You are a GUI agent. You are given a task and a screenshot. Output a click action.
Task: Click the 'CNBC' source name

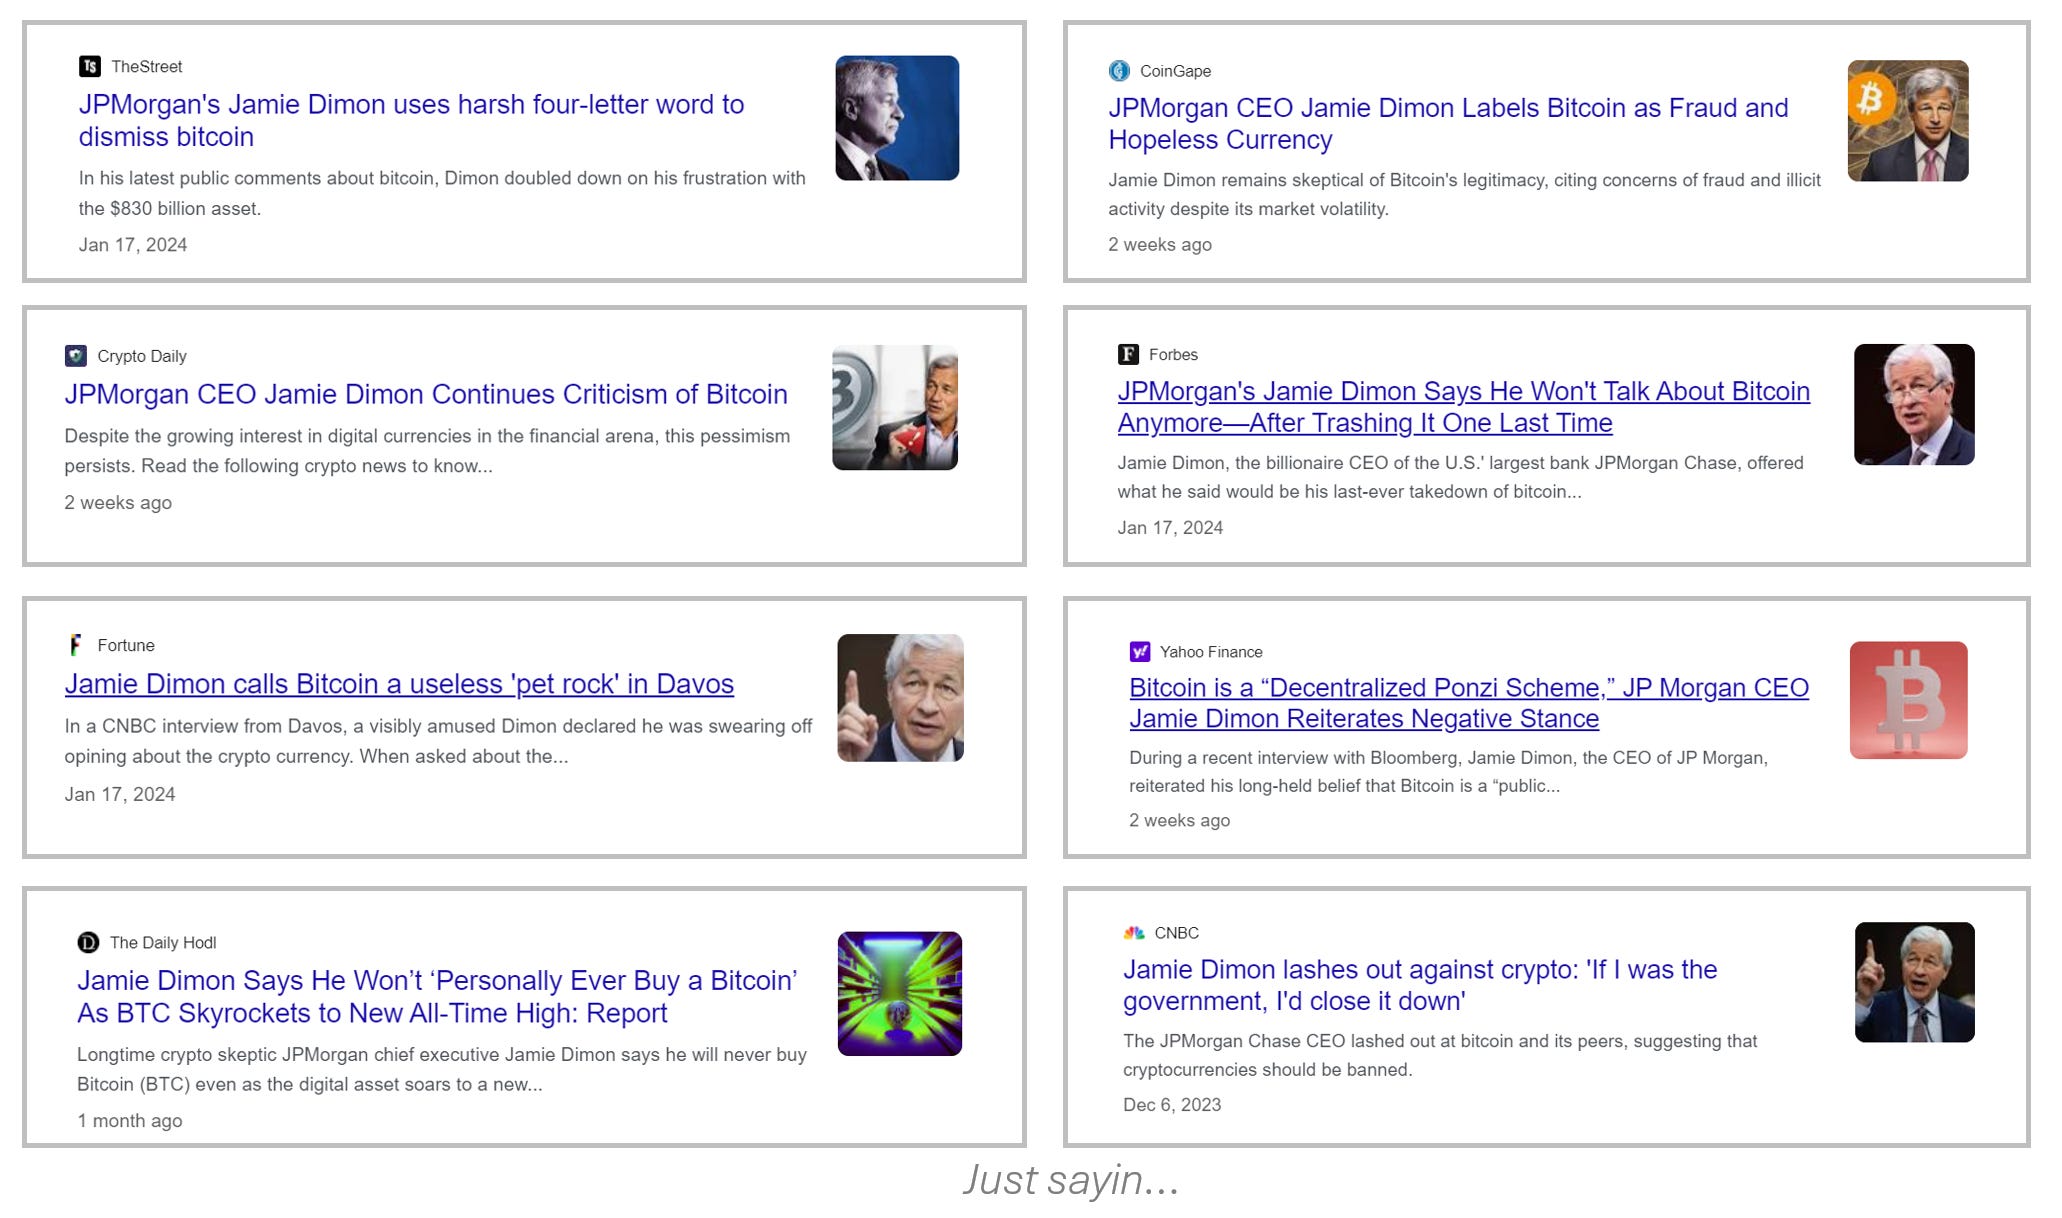click(1176, 932)
